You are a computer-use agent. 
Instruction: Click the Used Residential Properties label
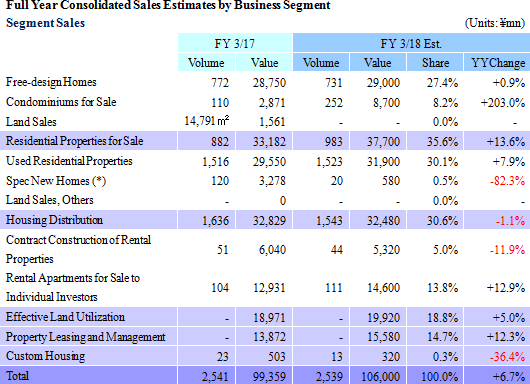click(69, 161)
